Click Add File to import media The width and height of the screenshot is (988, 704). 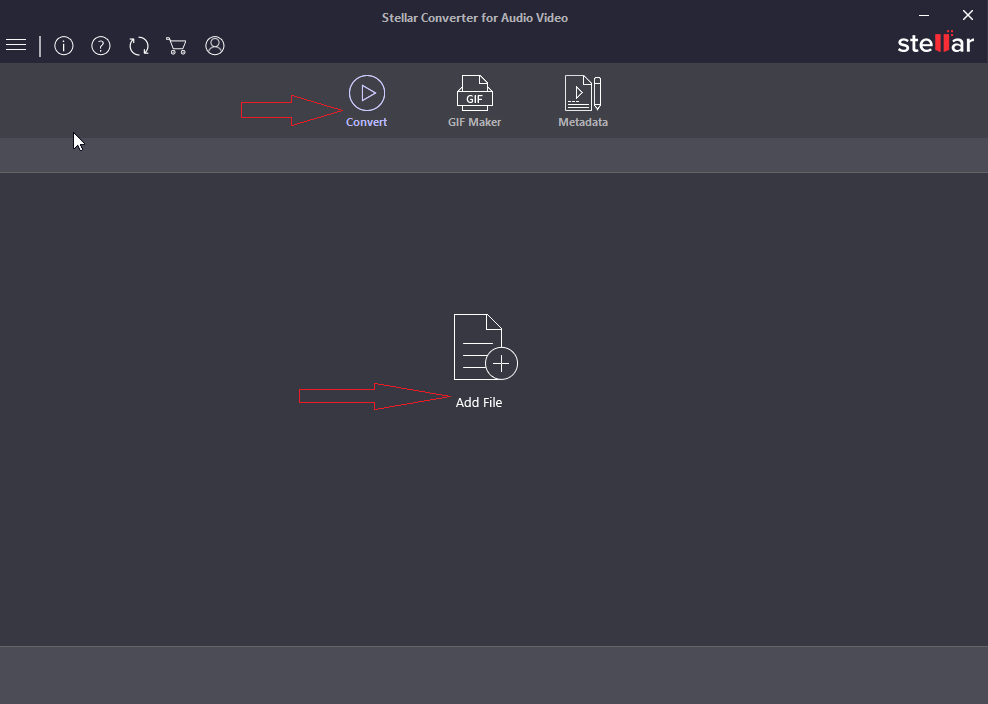point(479,402)
